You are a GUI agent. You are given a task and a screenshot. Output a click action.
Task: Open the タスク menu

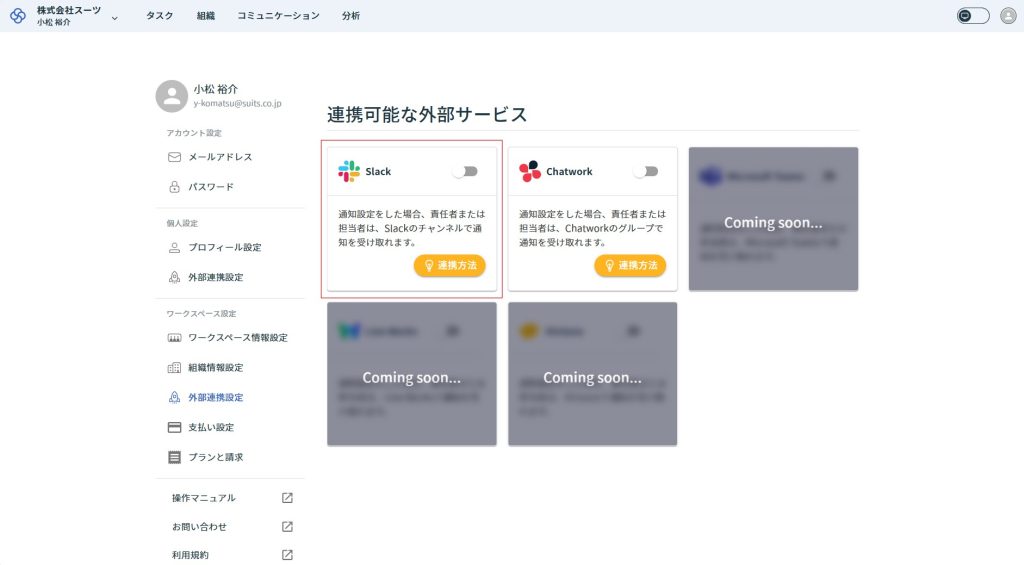coord(159,16)
